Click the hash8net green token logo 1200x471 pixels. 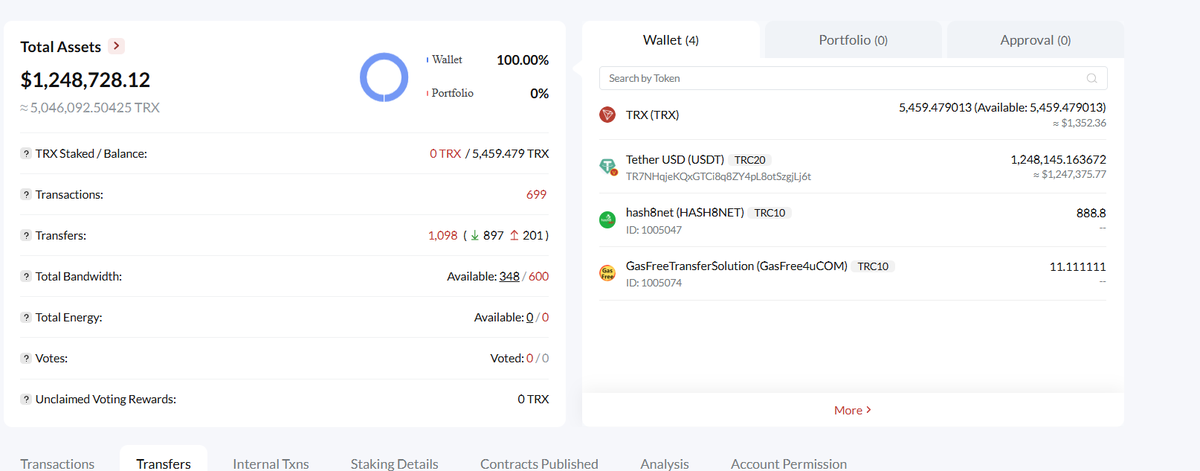pos(607,220)
